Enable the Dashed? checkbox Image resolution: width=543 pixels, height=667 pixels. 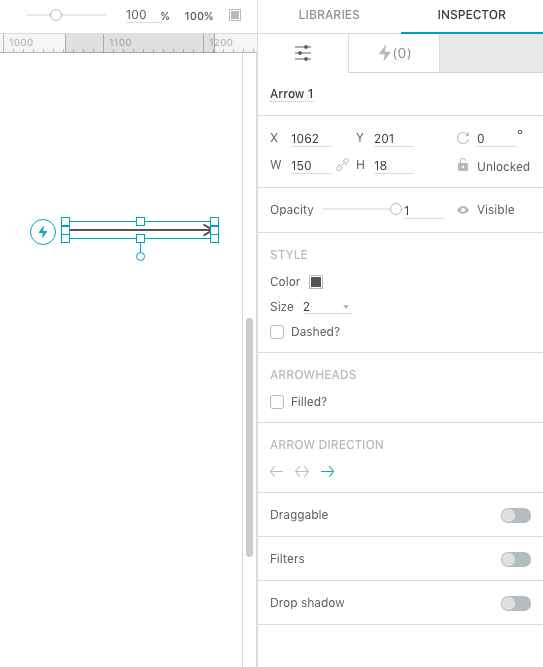277,332
